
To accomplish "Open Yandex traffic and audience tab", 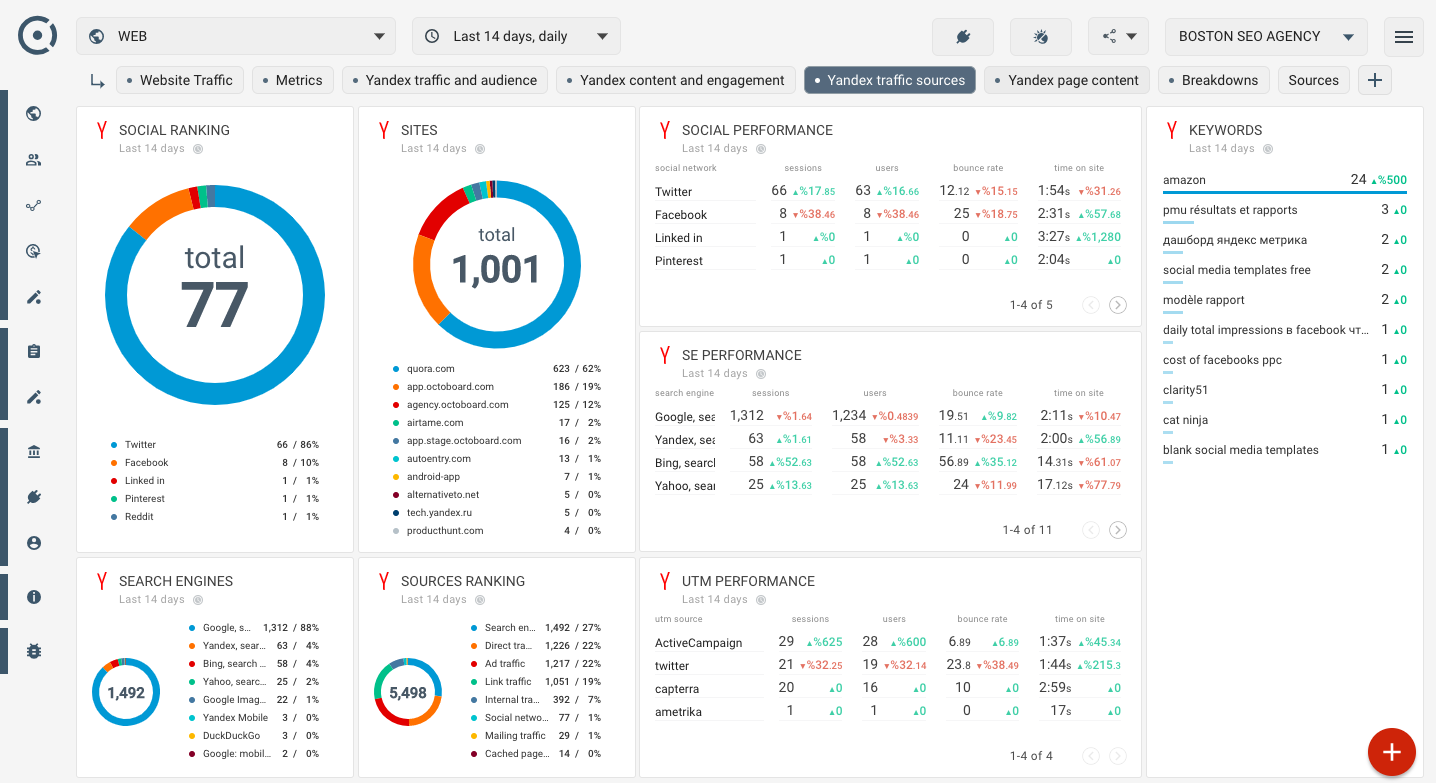I will [445, 80].
